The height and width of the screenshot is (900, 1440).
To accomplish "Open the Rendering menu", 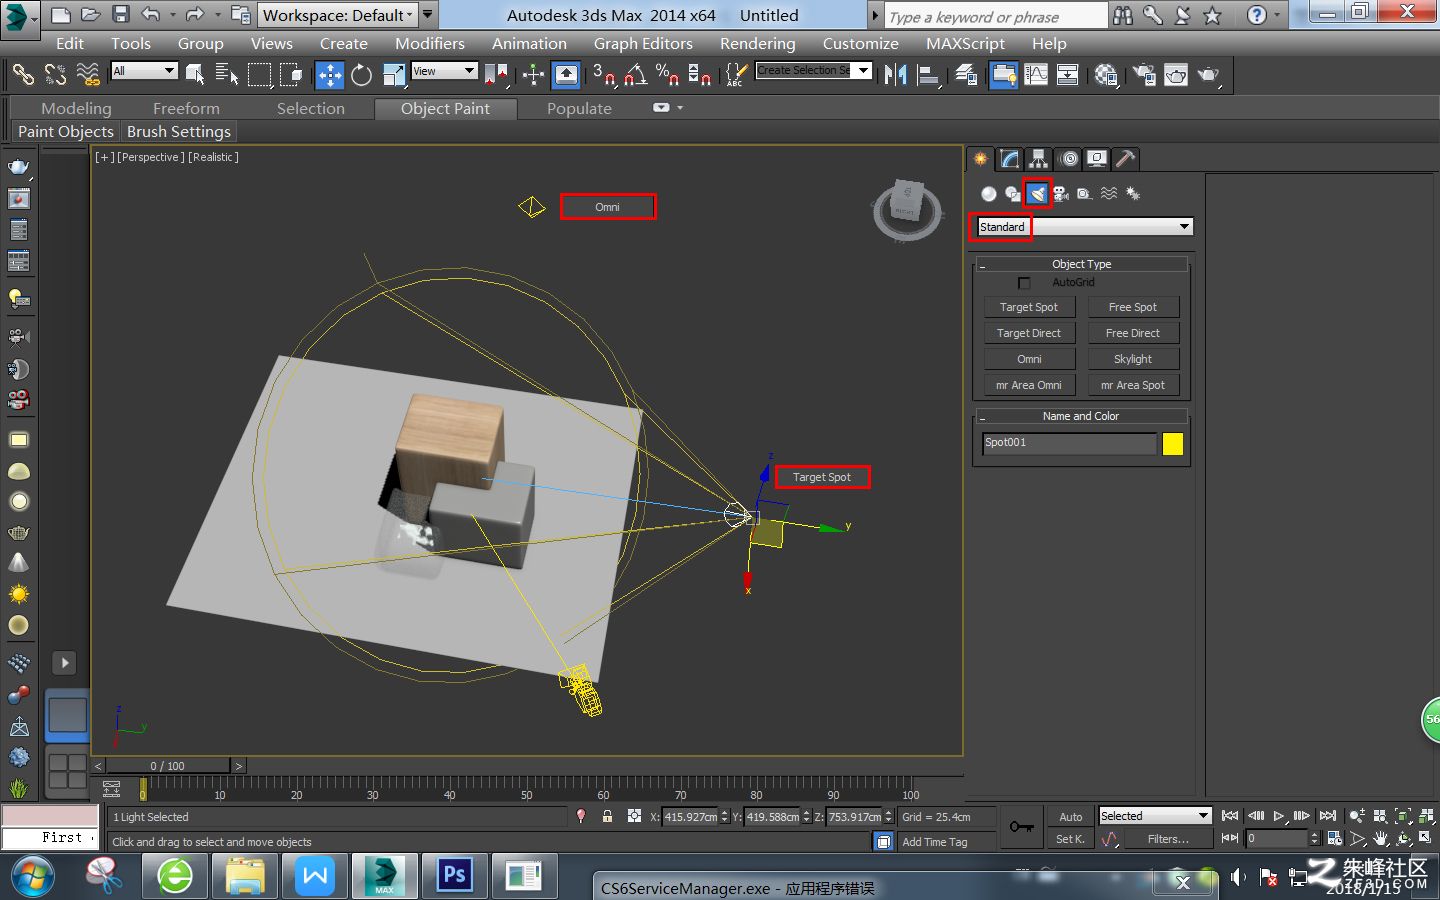I will 758,44.
